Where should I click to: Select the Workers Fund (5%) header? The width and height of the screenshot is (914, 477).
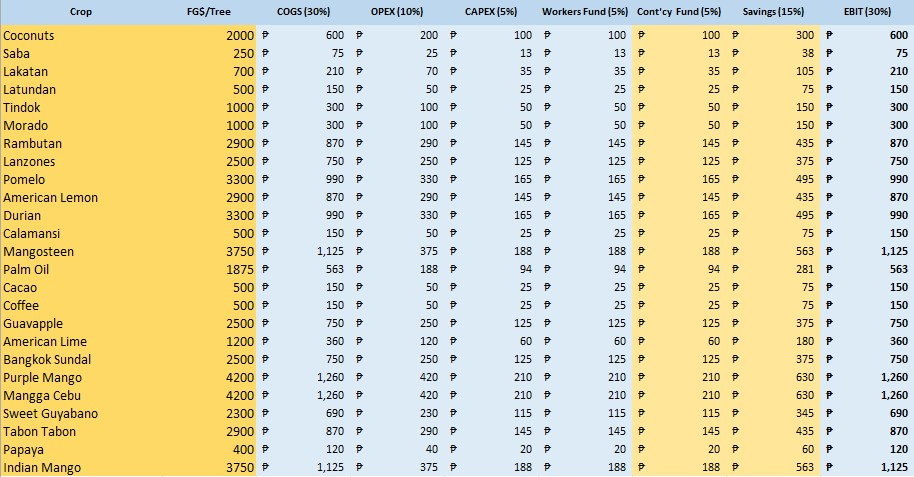point(585,12)
